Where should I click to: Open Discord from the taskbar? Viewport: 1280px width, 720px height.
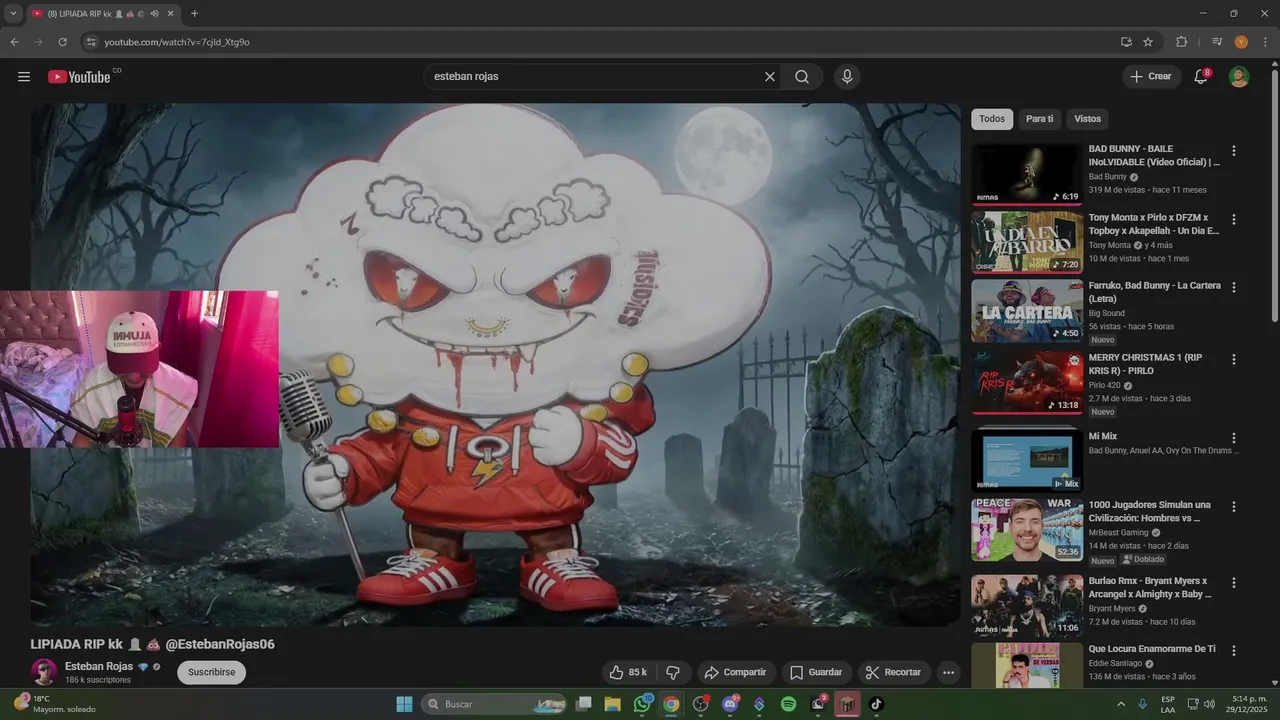click(x=730, y=704)
